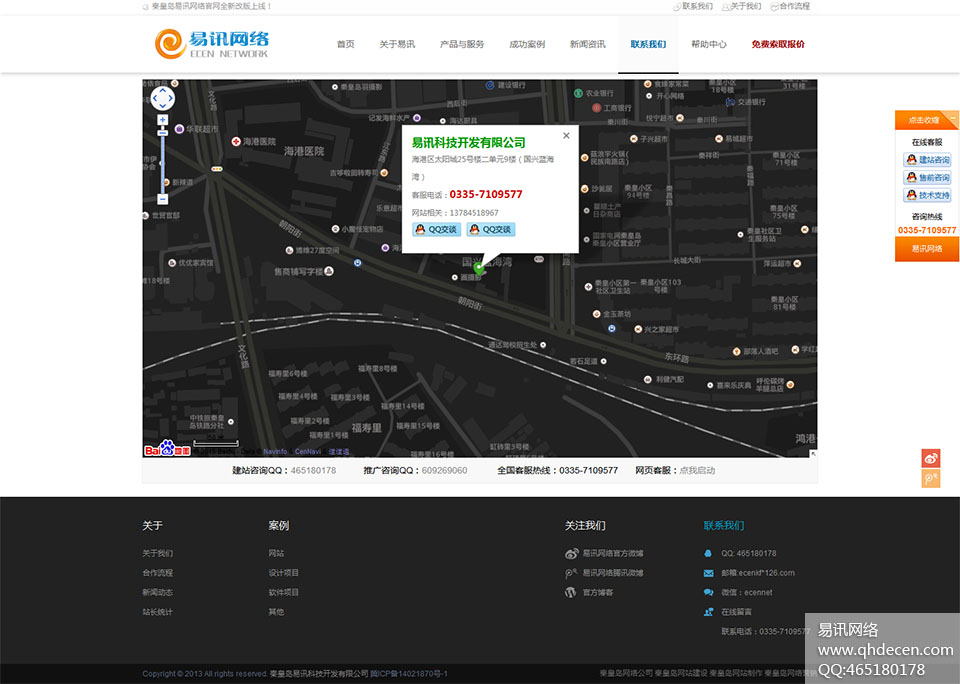960x684 pixels.
Task: Click the 易讯网络 ECEN NETWORK logo
Action: (x=212, y=44)
